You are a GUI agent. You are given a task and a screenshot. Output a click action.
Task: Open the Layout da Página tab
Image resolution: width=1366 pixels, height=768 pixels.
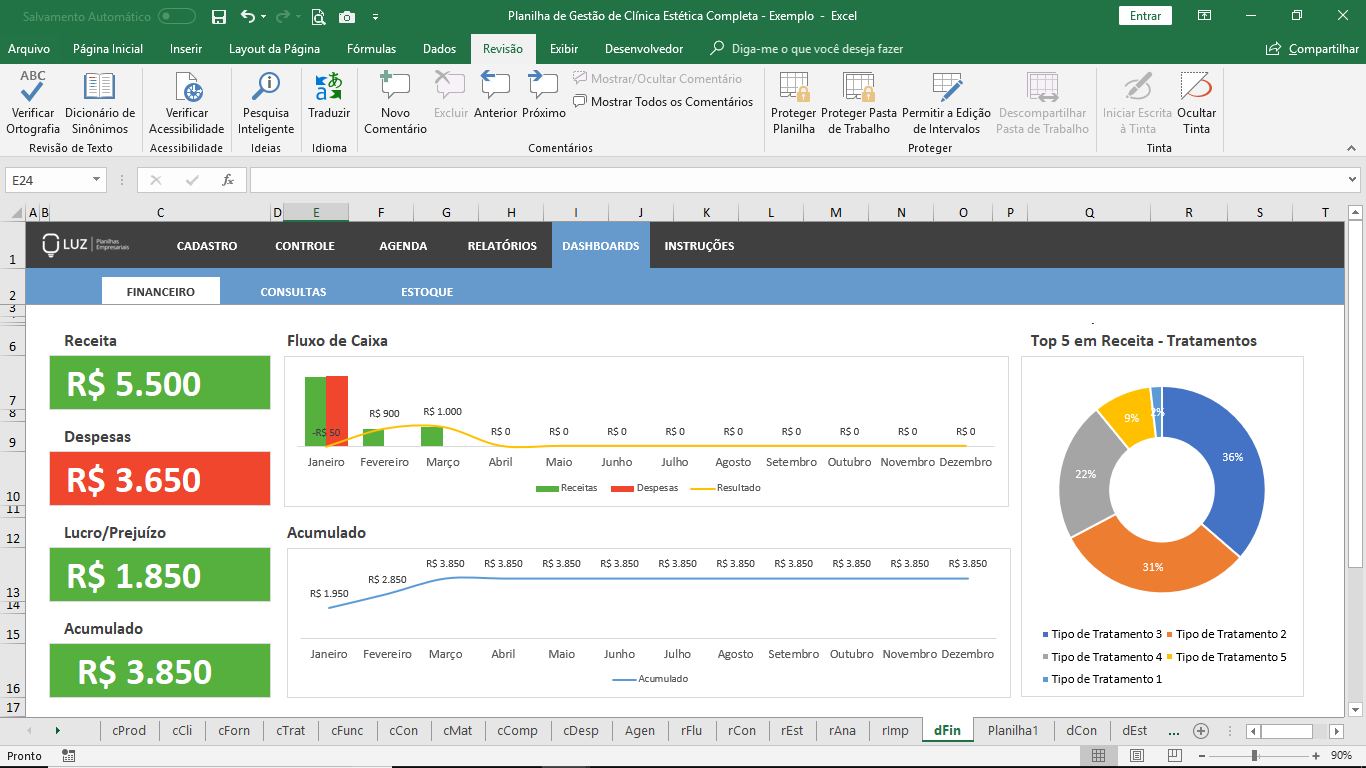[274, 49]
